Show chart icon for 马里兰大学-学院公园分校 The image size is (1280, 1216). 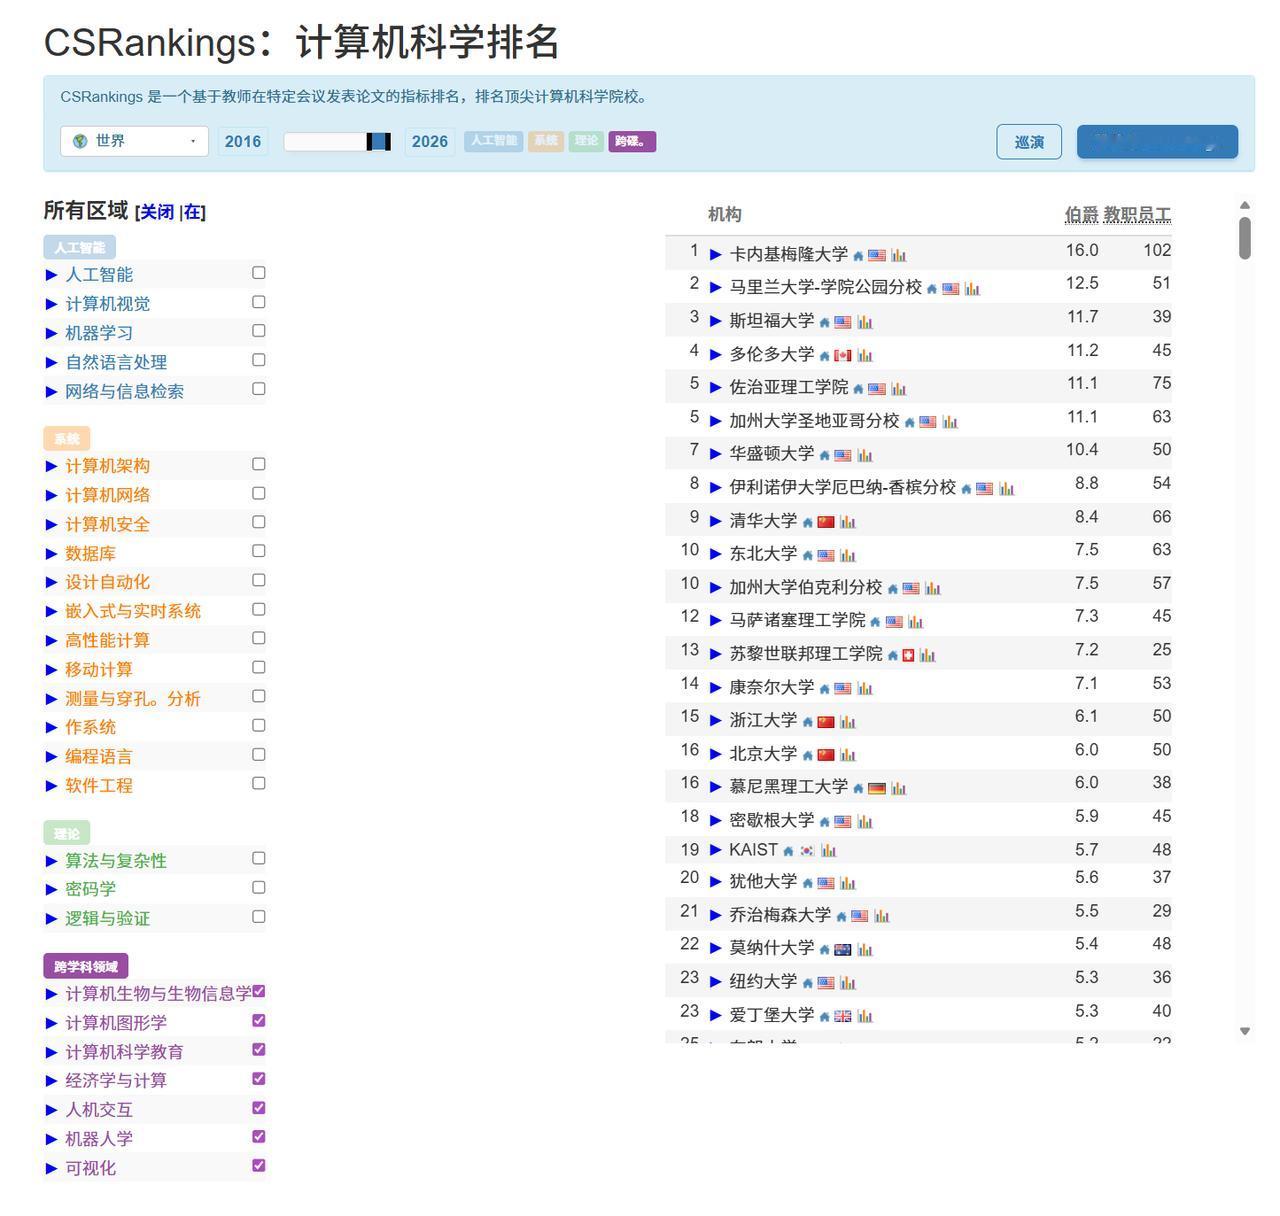pos(972,289)
